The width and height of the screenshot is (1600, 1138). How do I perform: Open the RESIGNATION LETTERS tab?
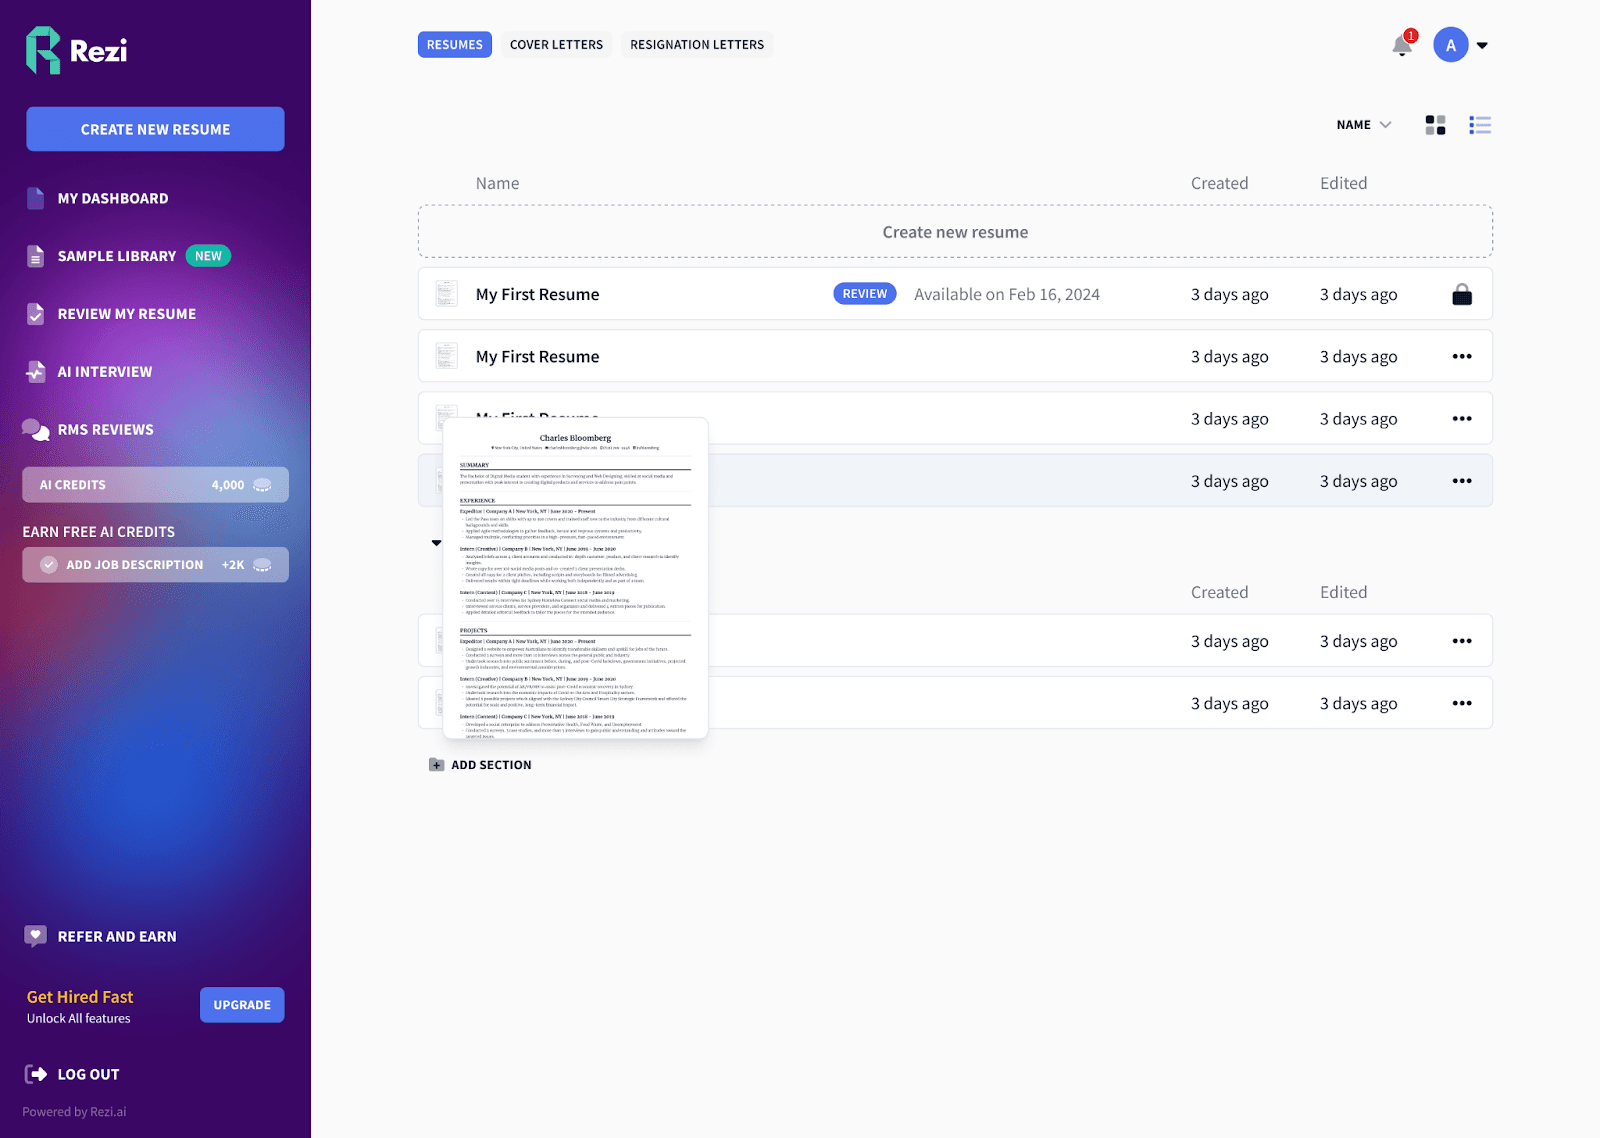coord(697,45)
